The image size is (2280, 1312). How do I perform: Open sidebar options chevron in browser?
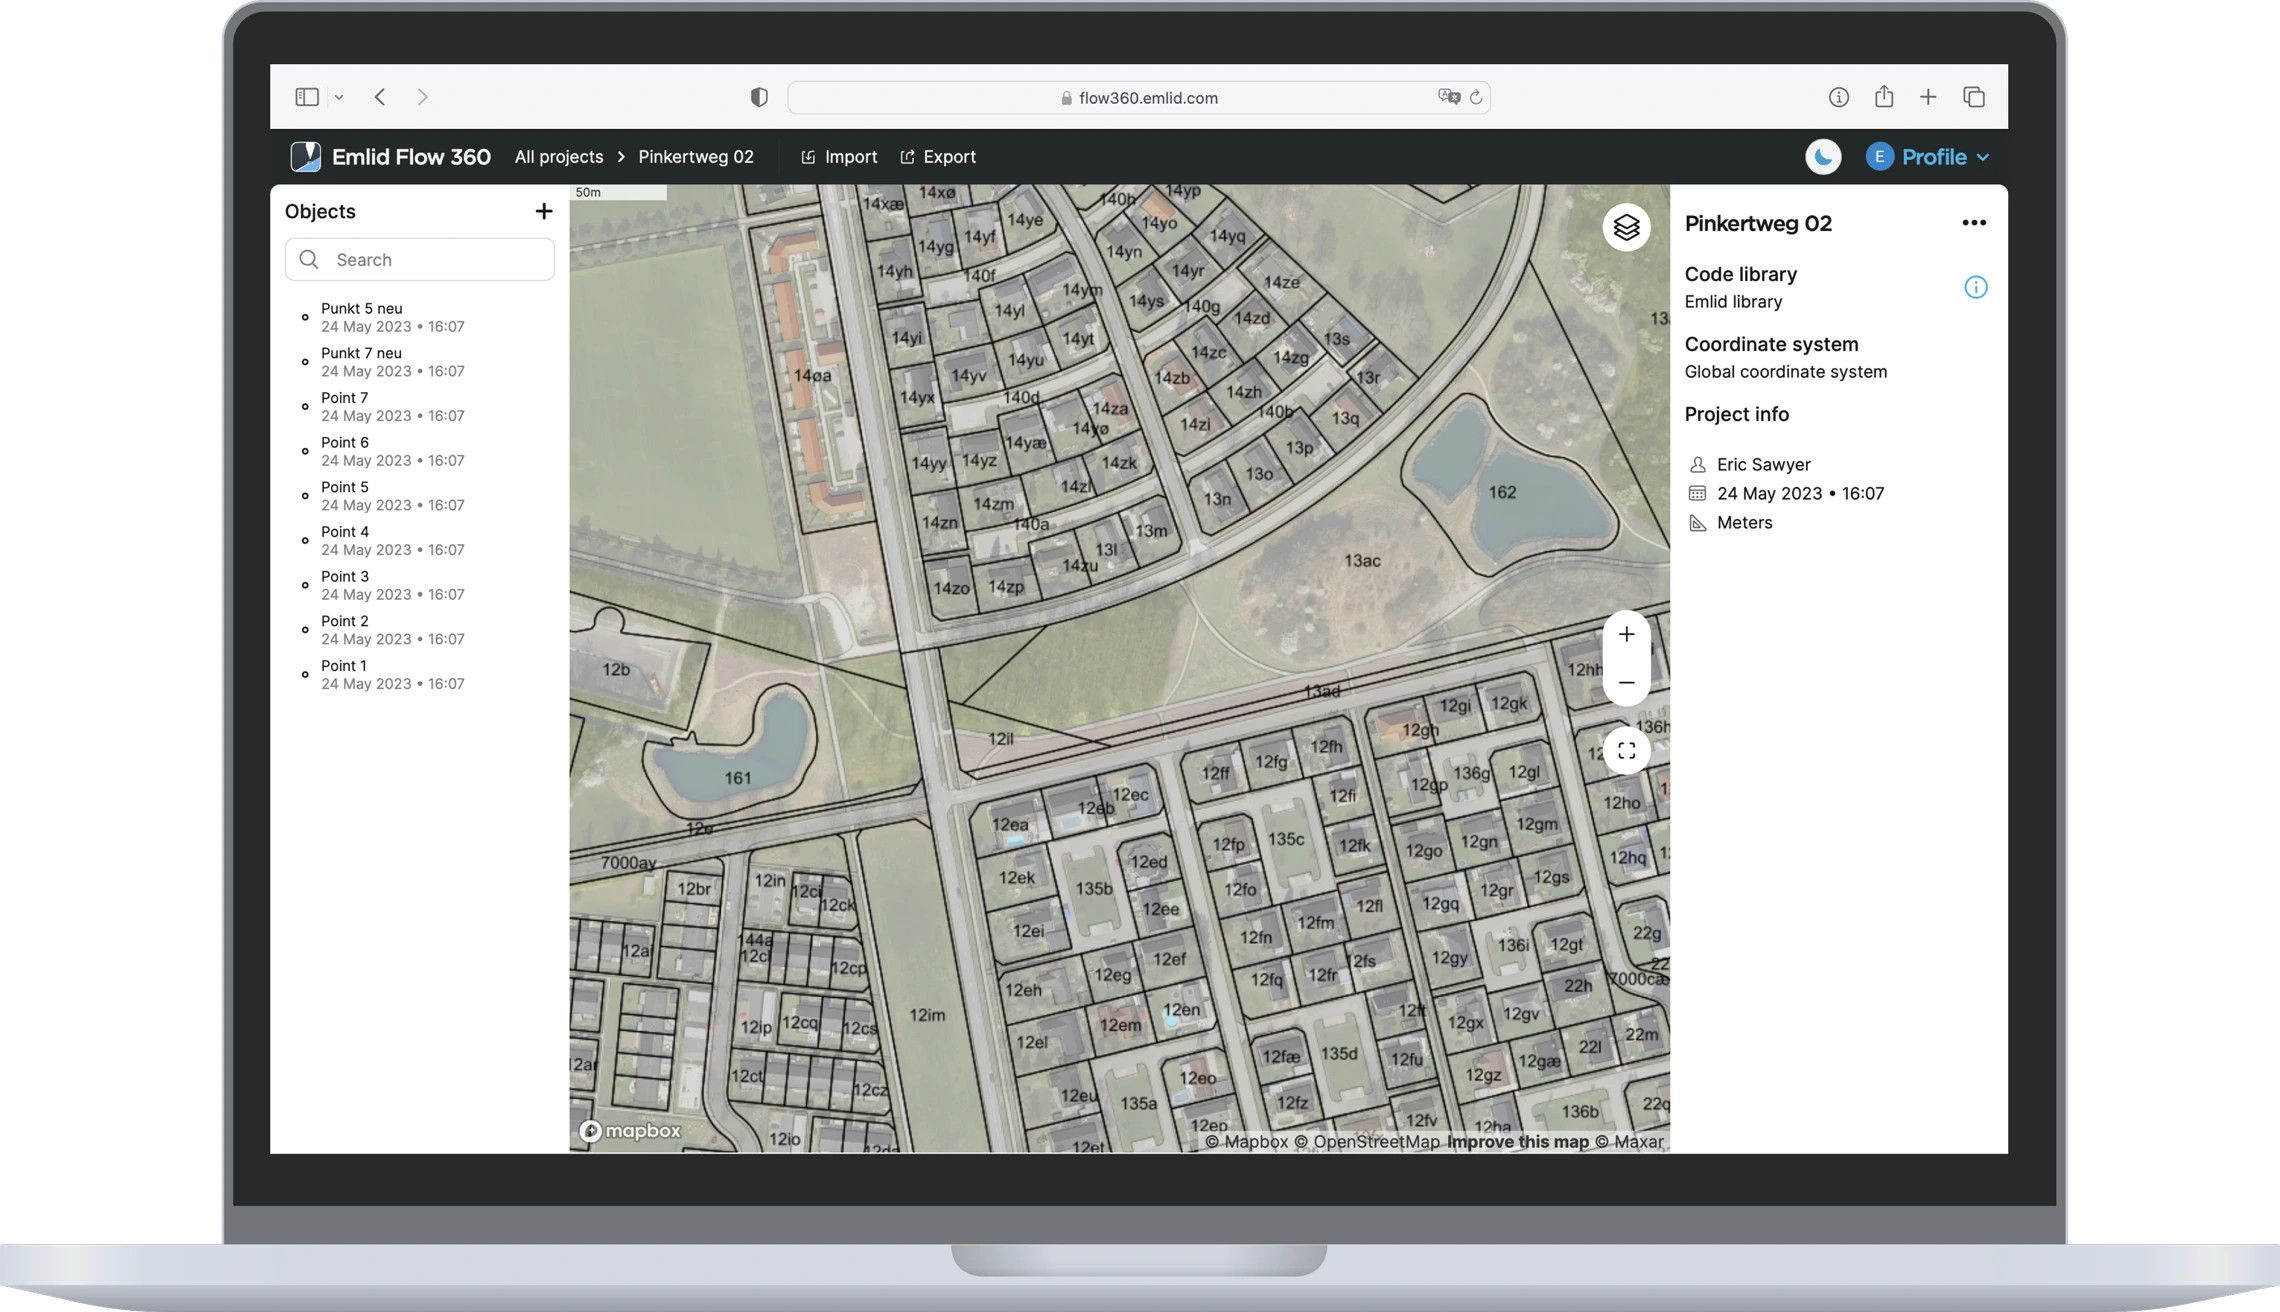(x=339, y=97)
